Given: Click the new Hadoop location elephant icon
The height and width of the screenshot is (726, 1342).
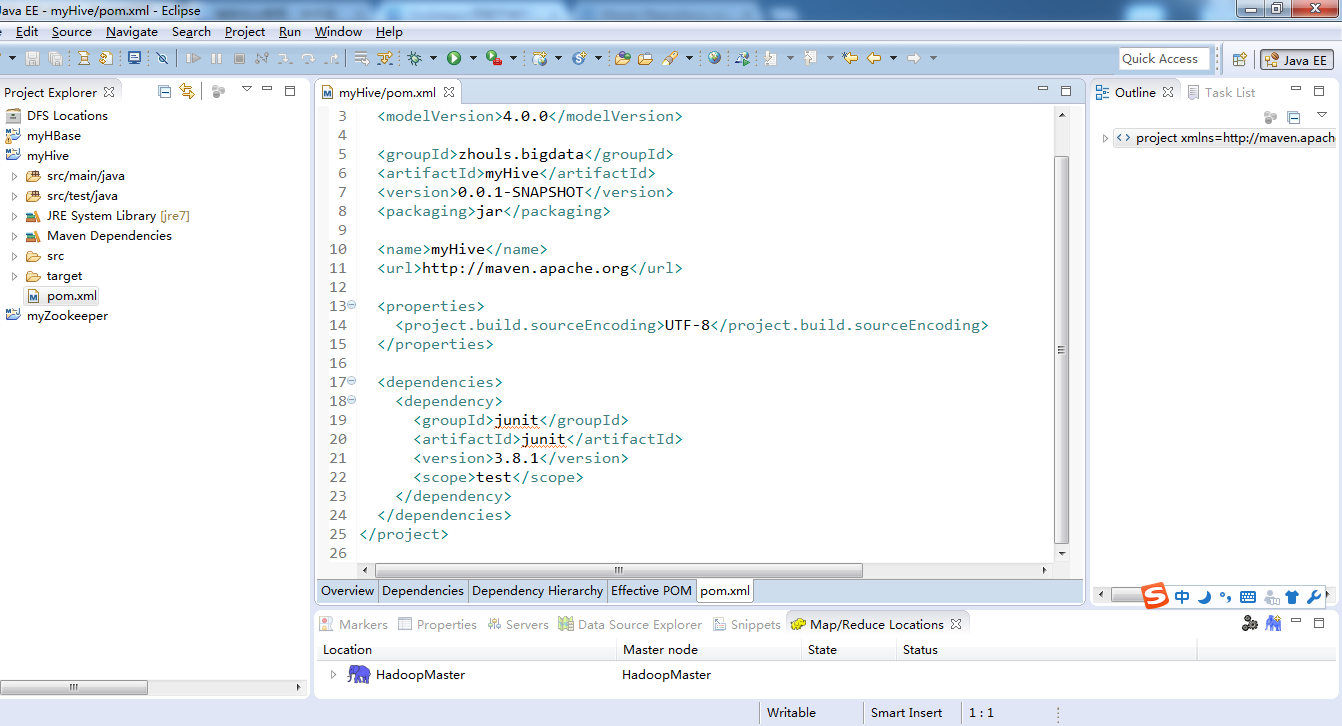Looking at the screenshot, I should click(x=1273, y=623).
